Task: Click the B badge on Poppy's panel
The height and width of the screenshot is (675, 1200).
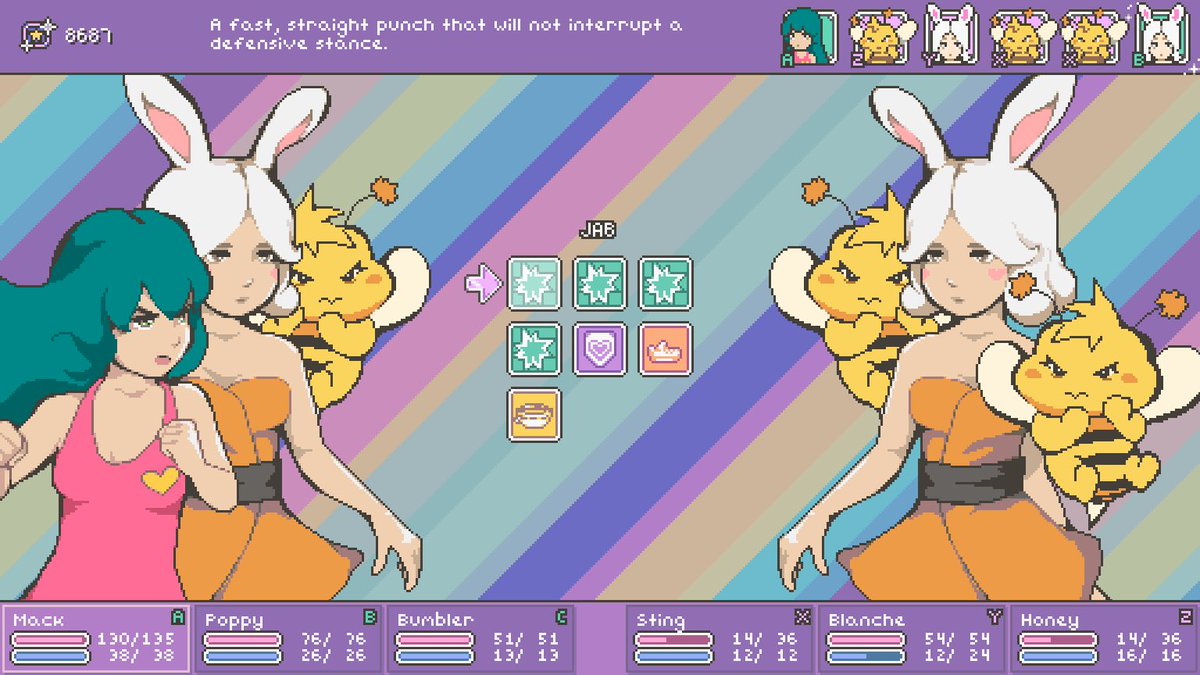Action: tap(370, 617)
